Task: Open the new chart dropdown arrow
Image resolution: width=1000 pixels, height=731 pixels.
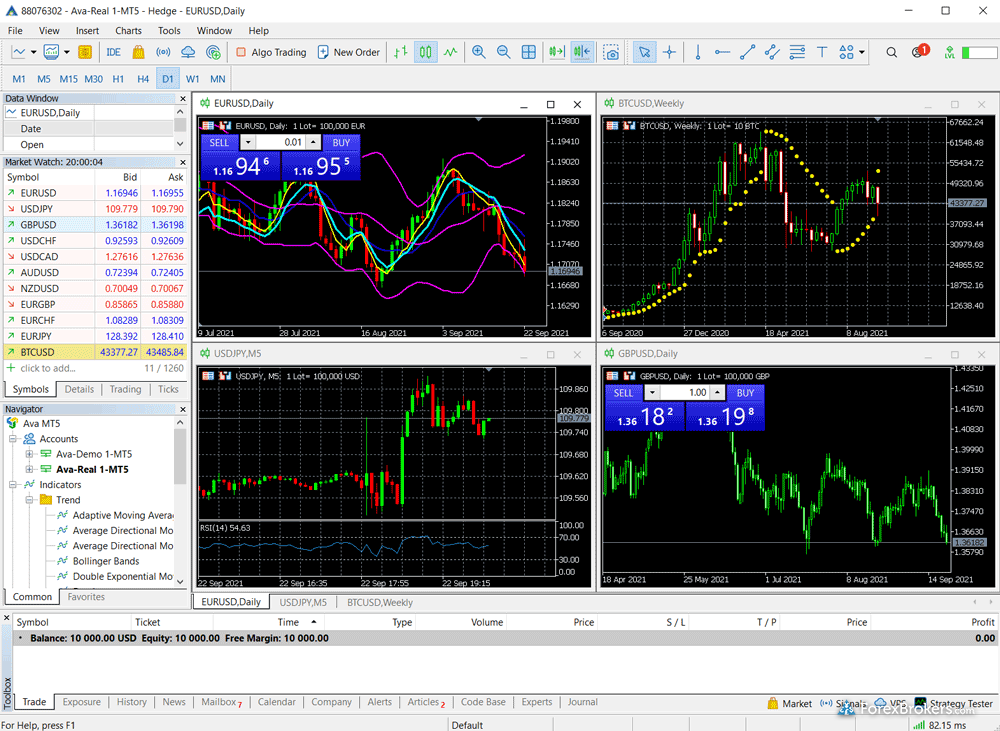Action: [33, 52]
